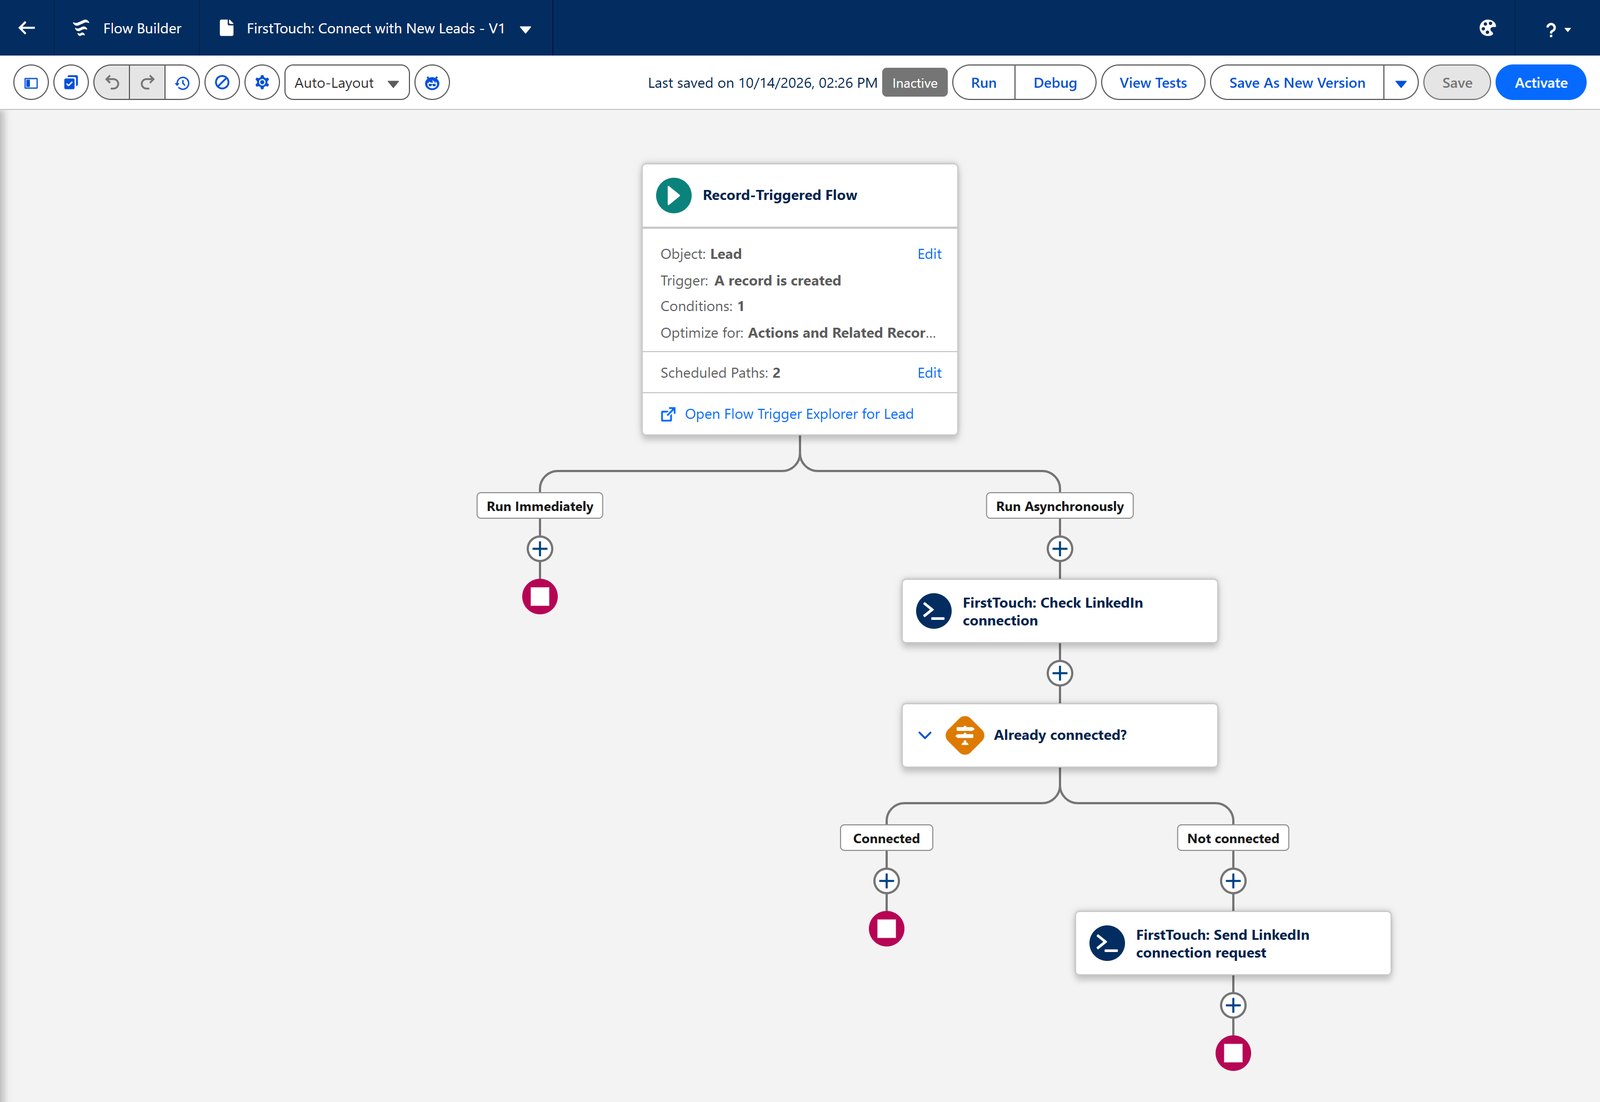Click the End node under Run Immediately
Screen dimensions: 1600x1102
[540, 597]
